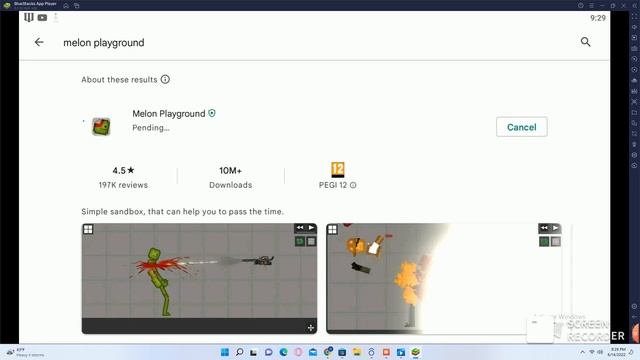Tap 'Simple sandbox' description text
This screenshot has height=360, width=640.
click(182, 211)
